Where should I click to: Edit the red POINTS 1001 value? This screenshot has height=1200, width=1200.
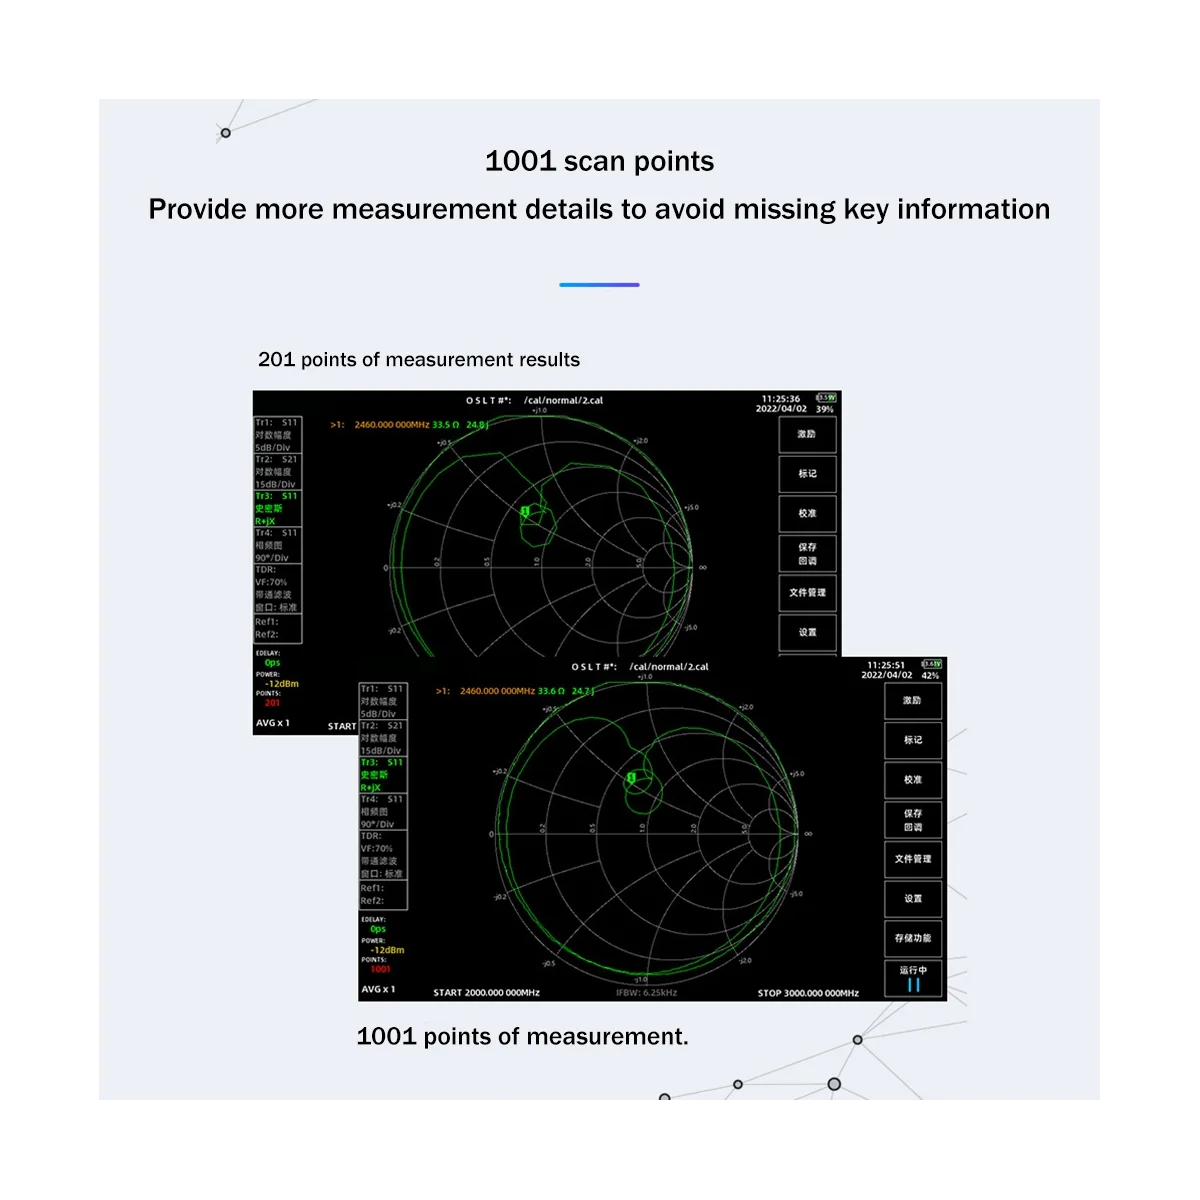(381, 969)
